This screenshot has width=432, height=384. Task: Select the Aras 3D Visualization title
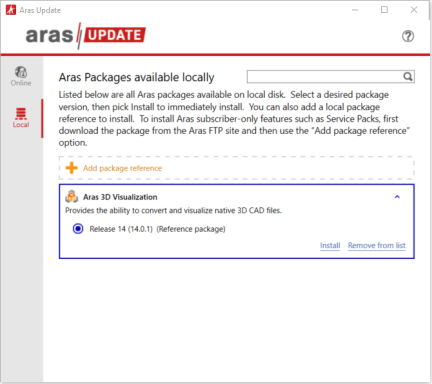click(x=120, y=197)
